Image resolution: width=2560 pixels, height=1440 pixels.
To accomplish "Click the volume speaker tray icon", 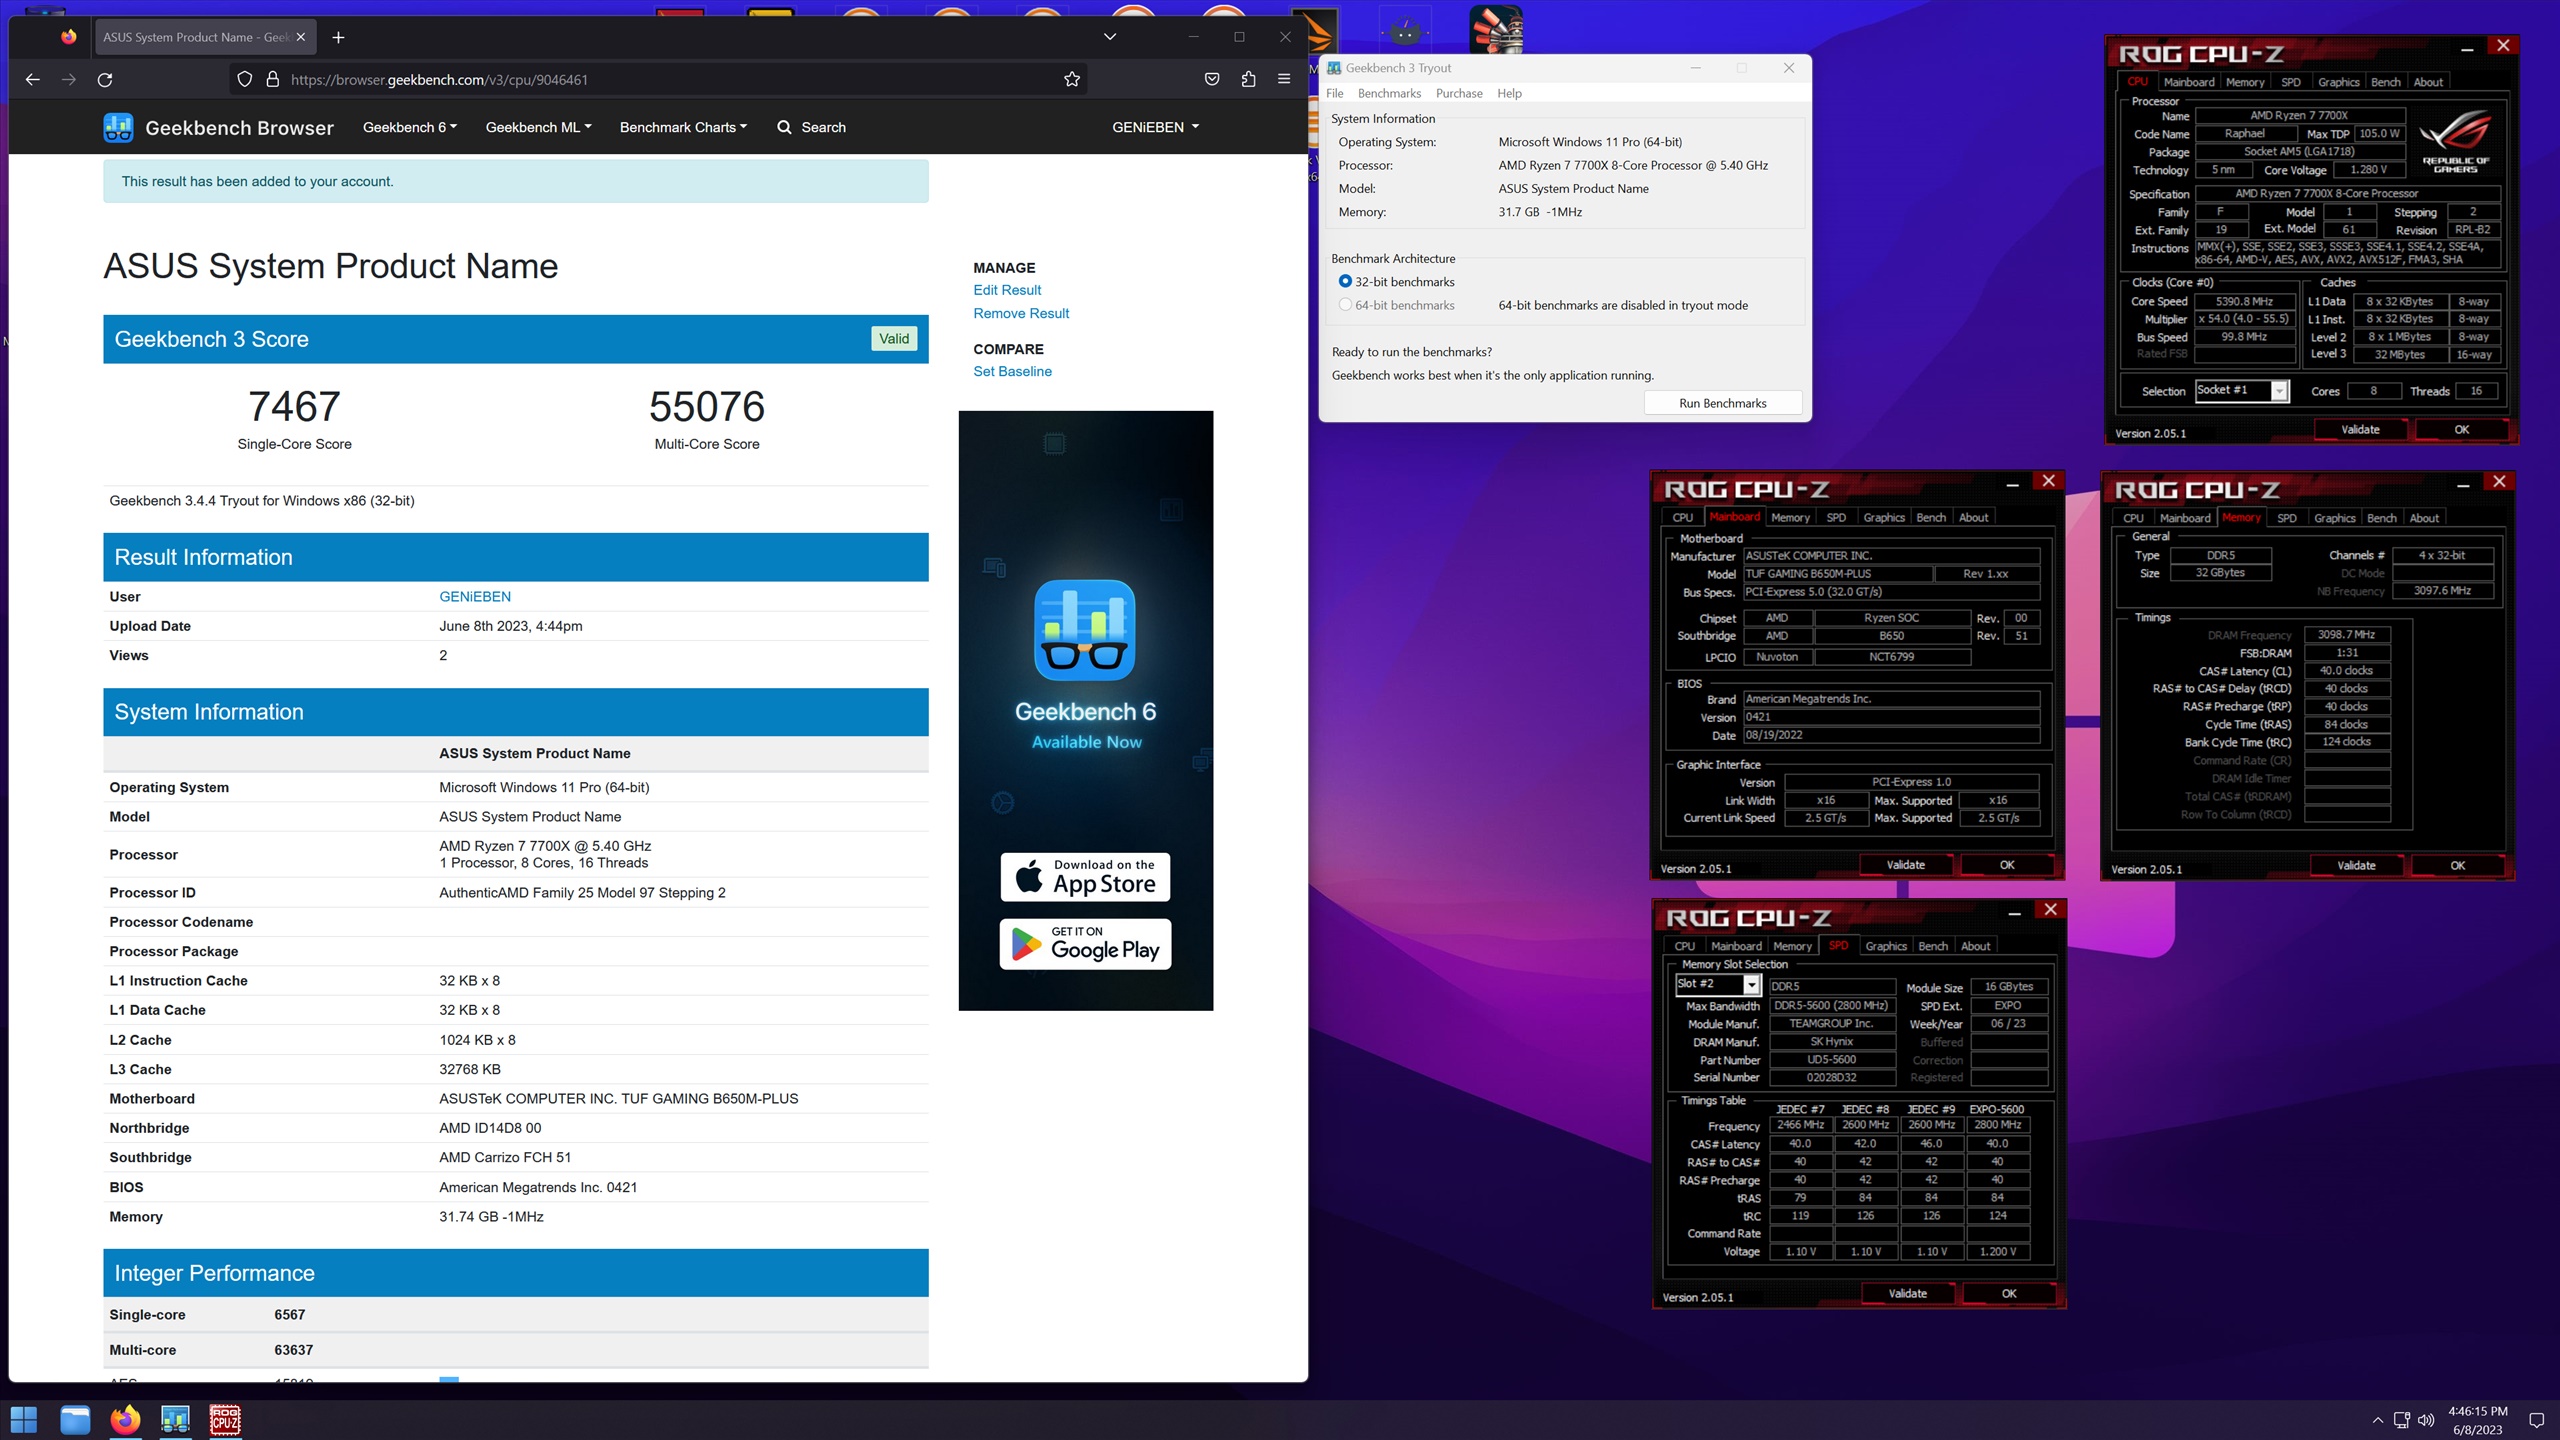I will coord(2426,1420).
